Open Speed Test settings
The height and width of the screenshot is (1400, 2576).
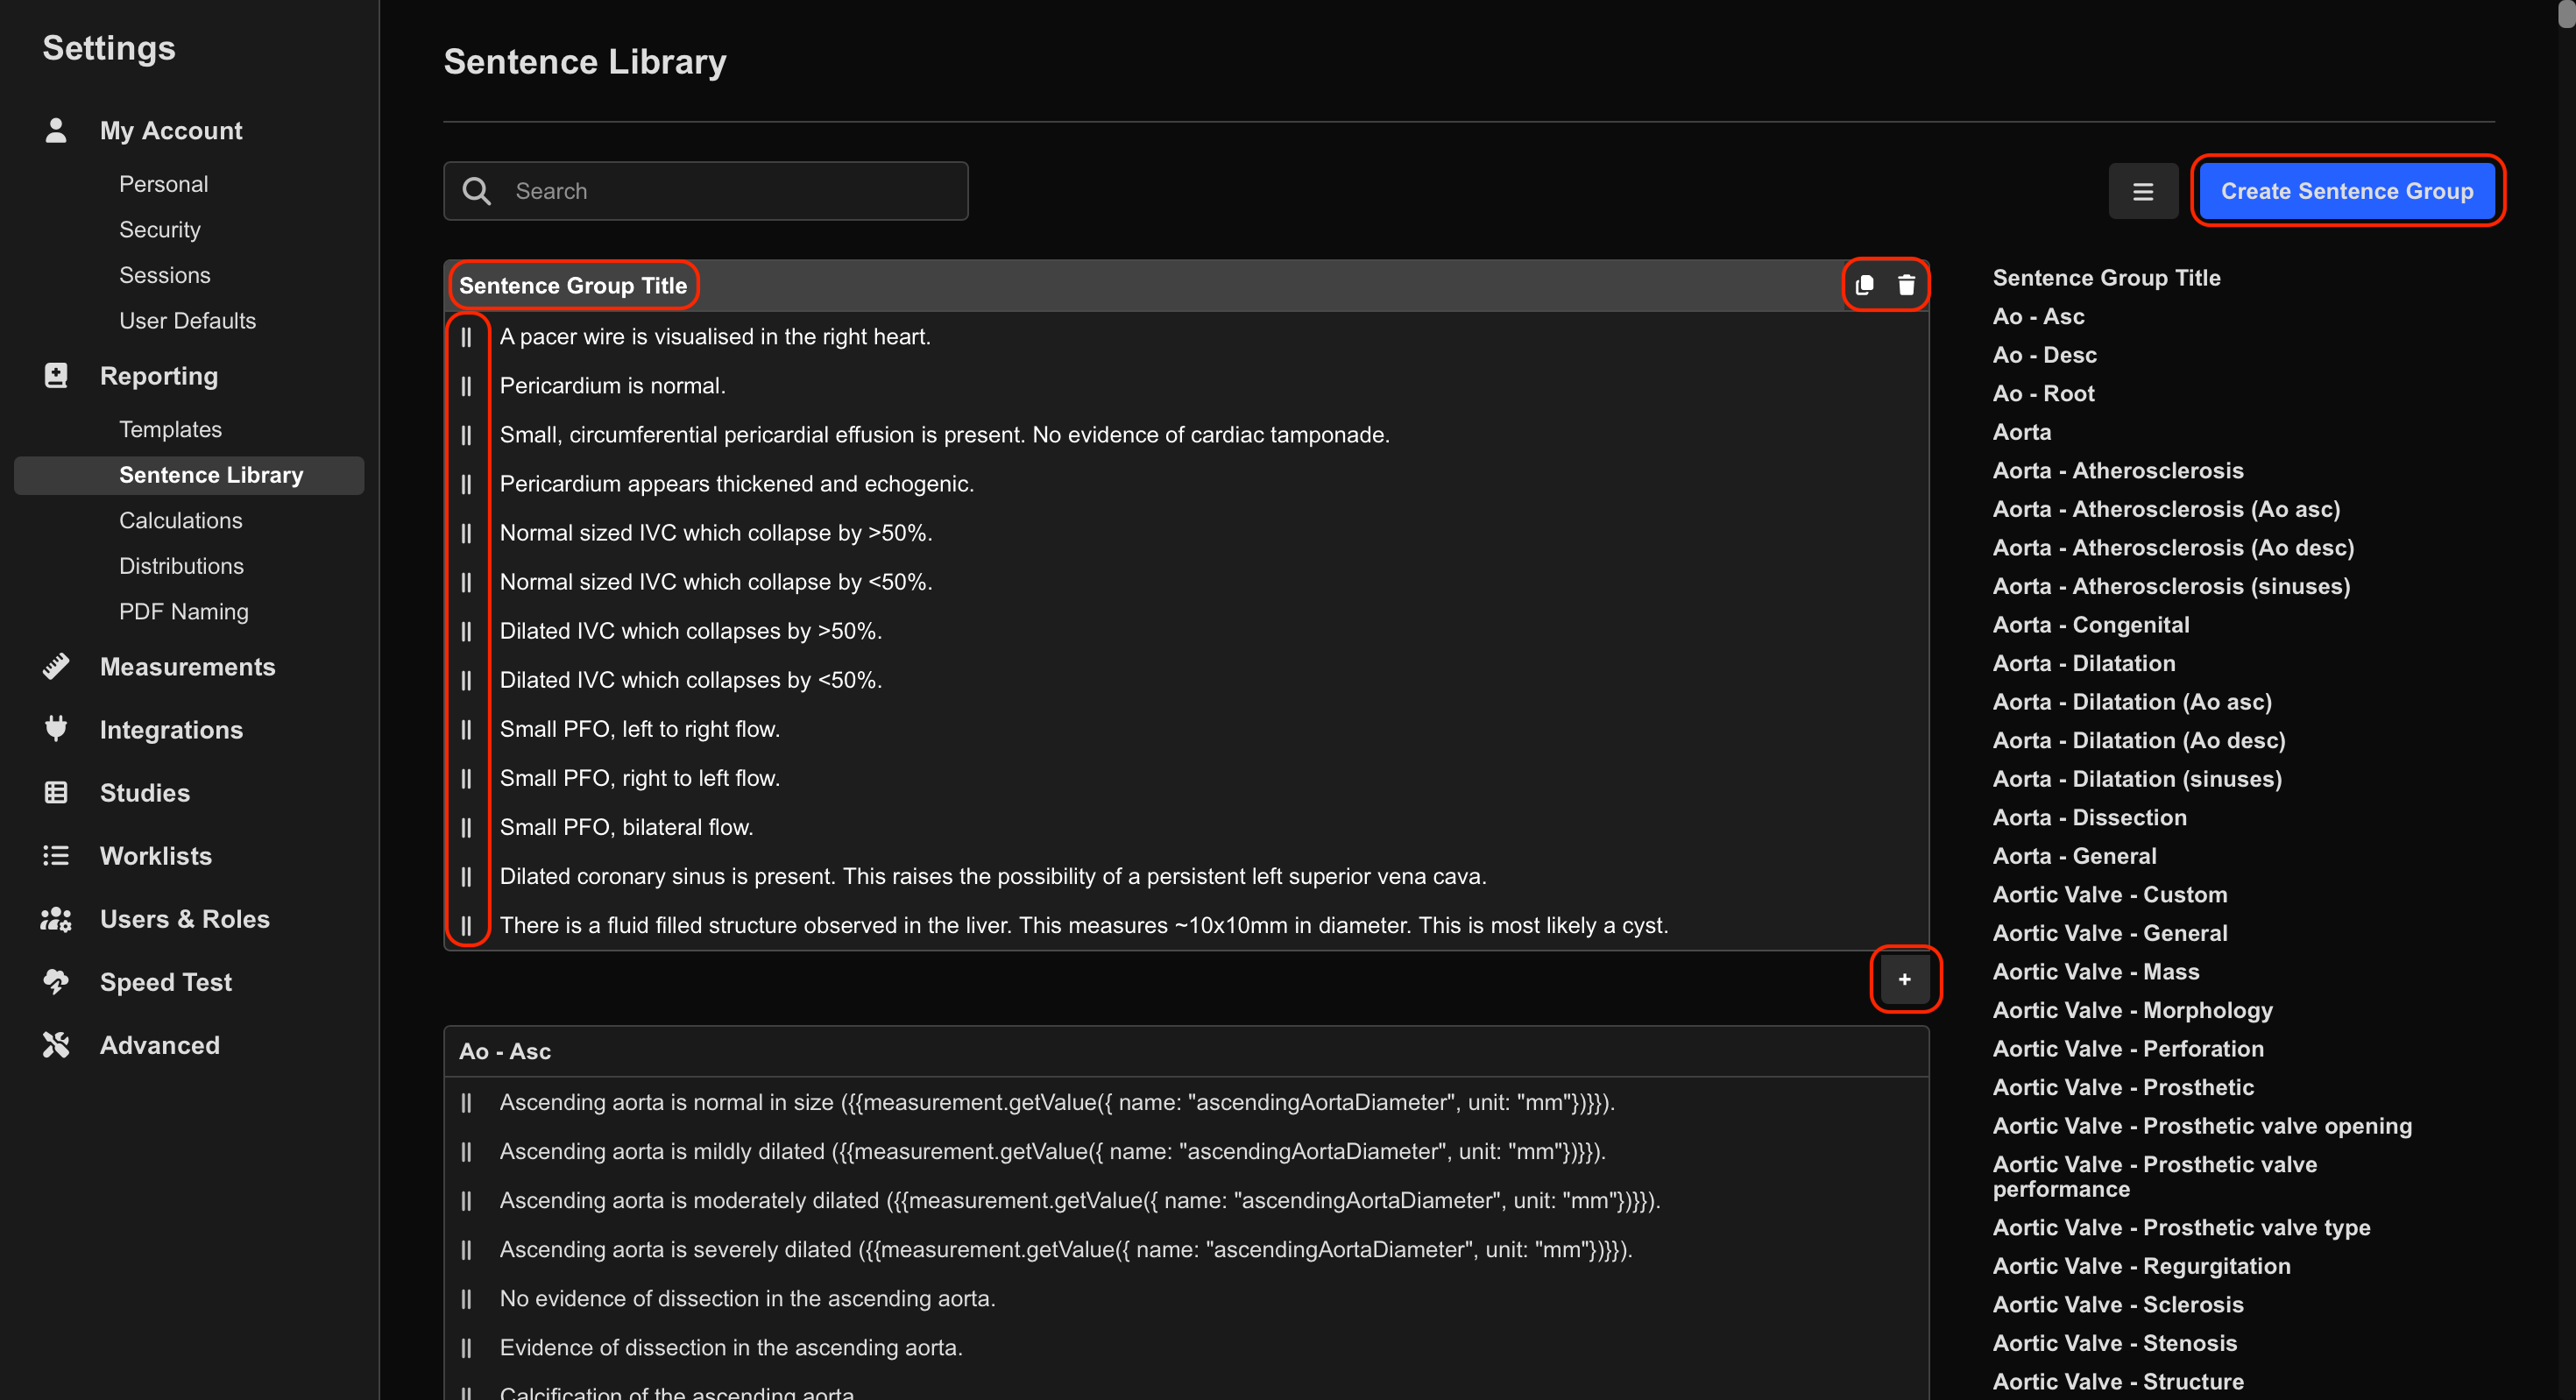[165, 982]
